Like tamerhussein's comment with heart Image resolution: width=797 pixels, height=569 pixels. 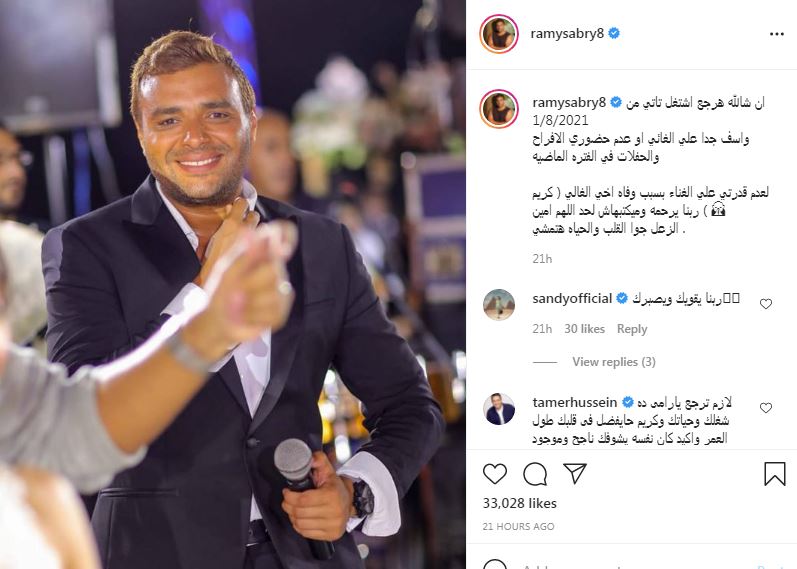coord(766,407)
